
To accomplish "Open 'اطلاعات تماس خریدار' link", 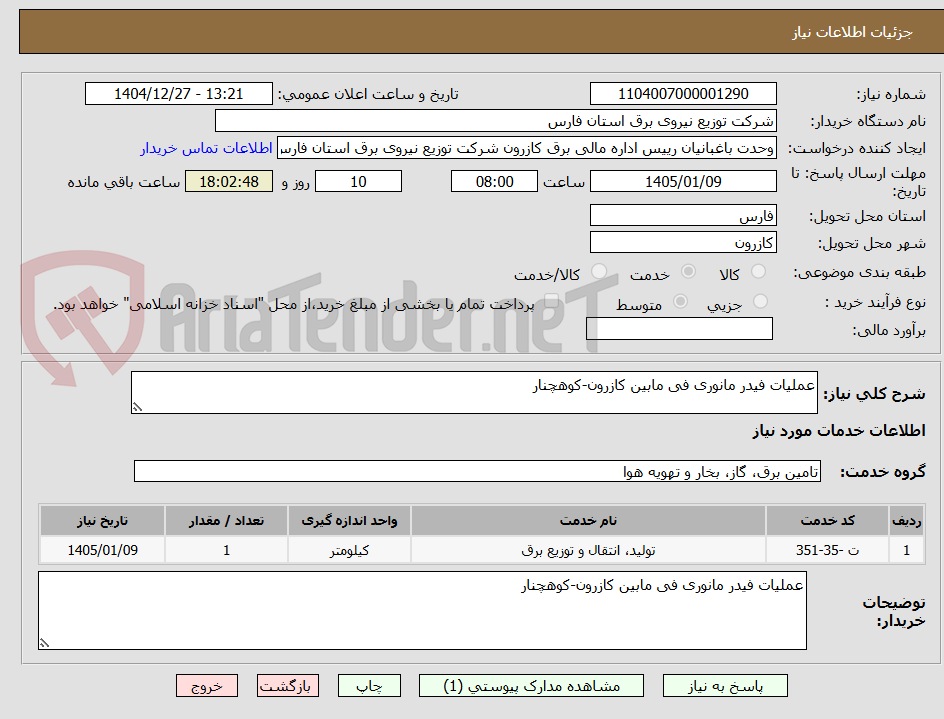I will pyautogui.click(x=206, y=148).
